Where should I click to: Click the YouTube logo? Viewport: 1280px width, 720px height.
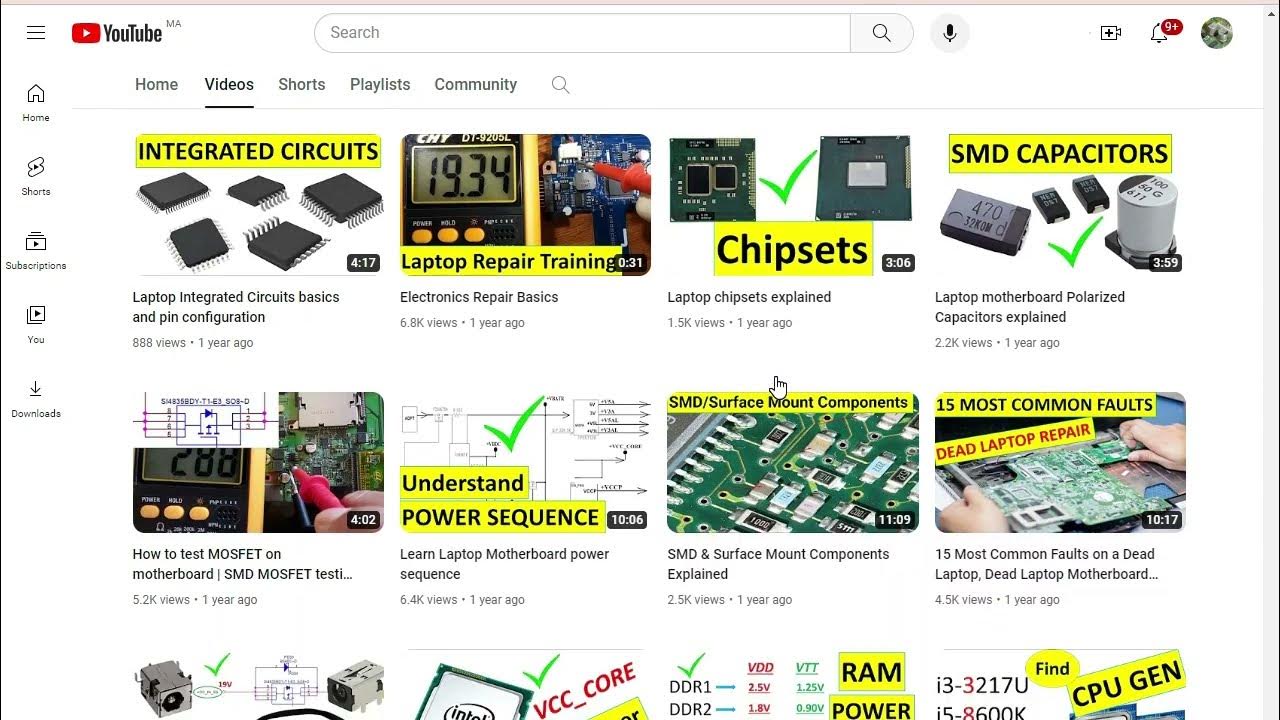pyautogui.click(x=116, y=33)
